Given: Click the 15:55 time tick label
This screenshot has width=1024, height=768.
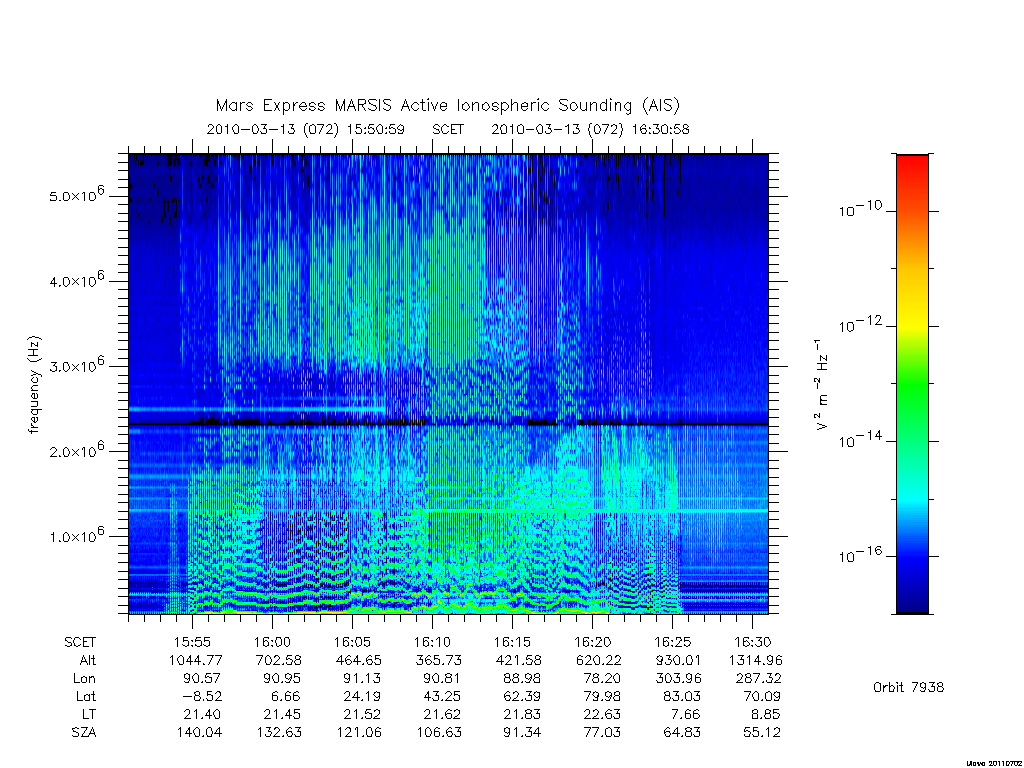Looking at the screenshot, I should 192,643.
